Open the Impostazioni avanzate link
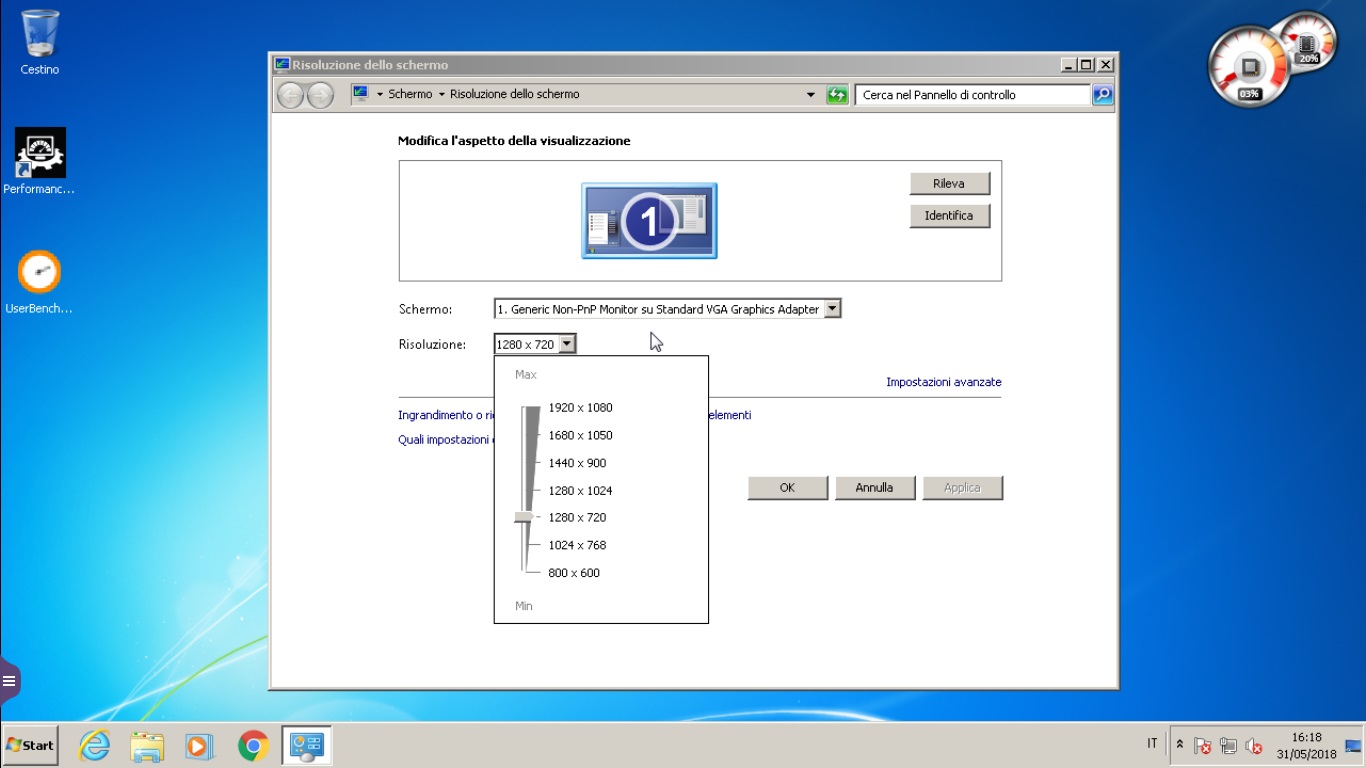The image size is (1366, 768). pos(943,382)
